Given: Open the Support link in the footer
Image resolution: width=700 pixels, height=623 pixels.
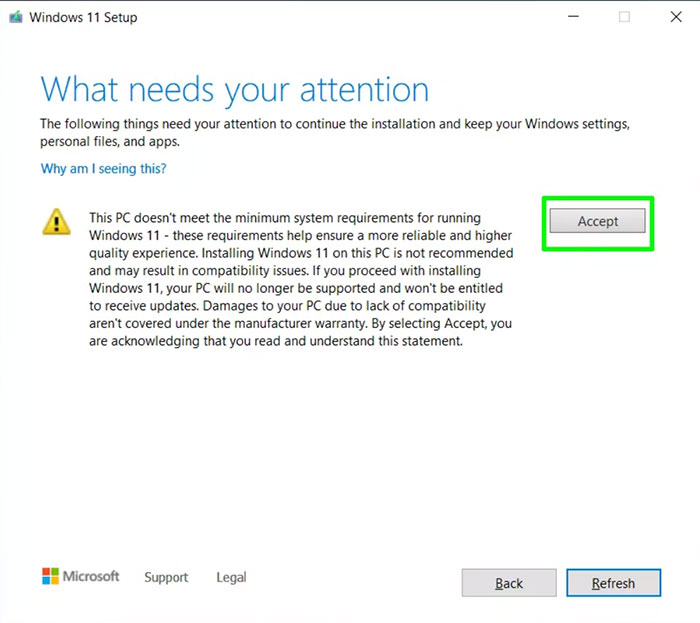Looking at the screenshot, I should point(166,577).
